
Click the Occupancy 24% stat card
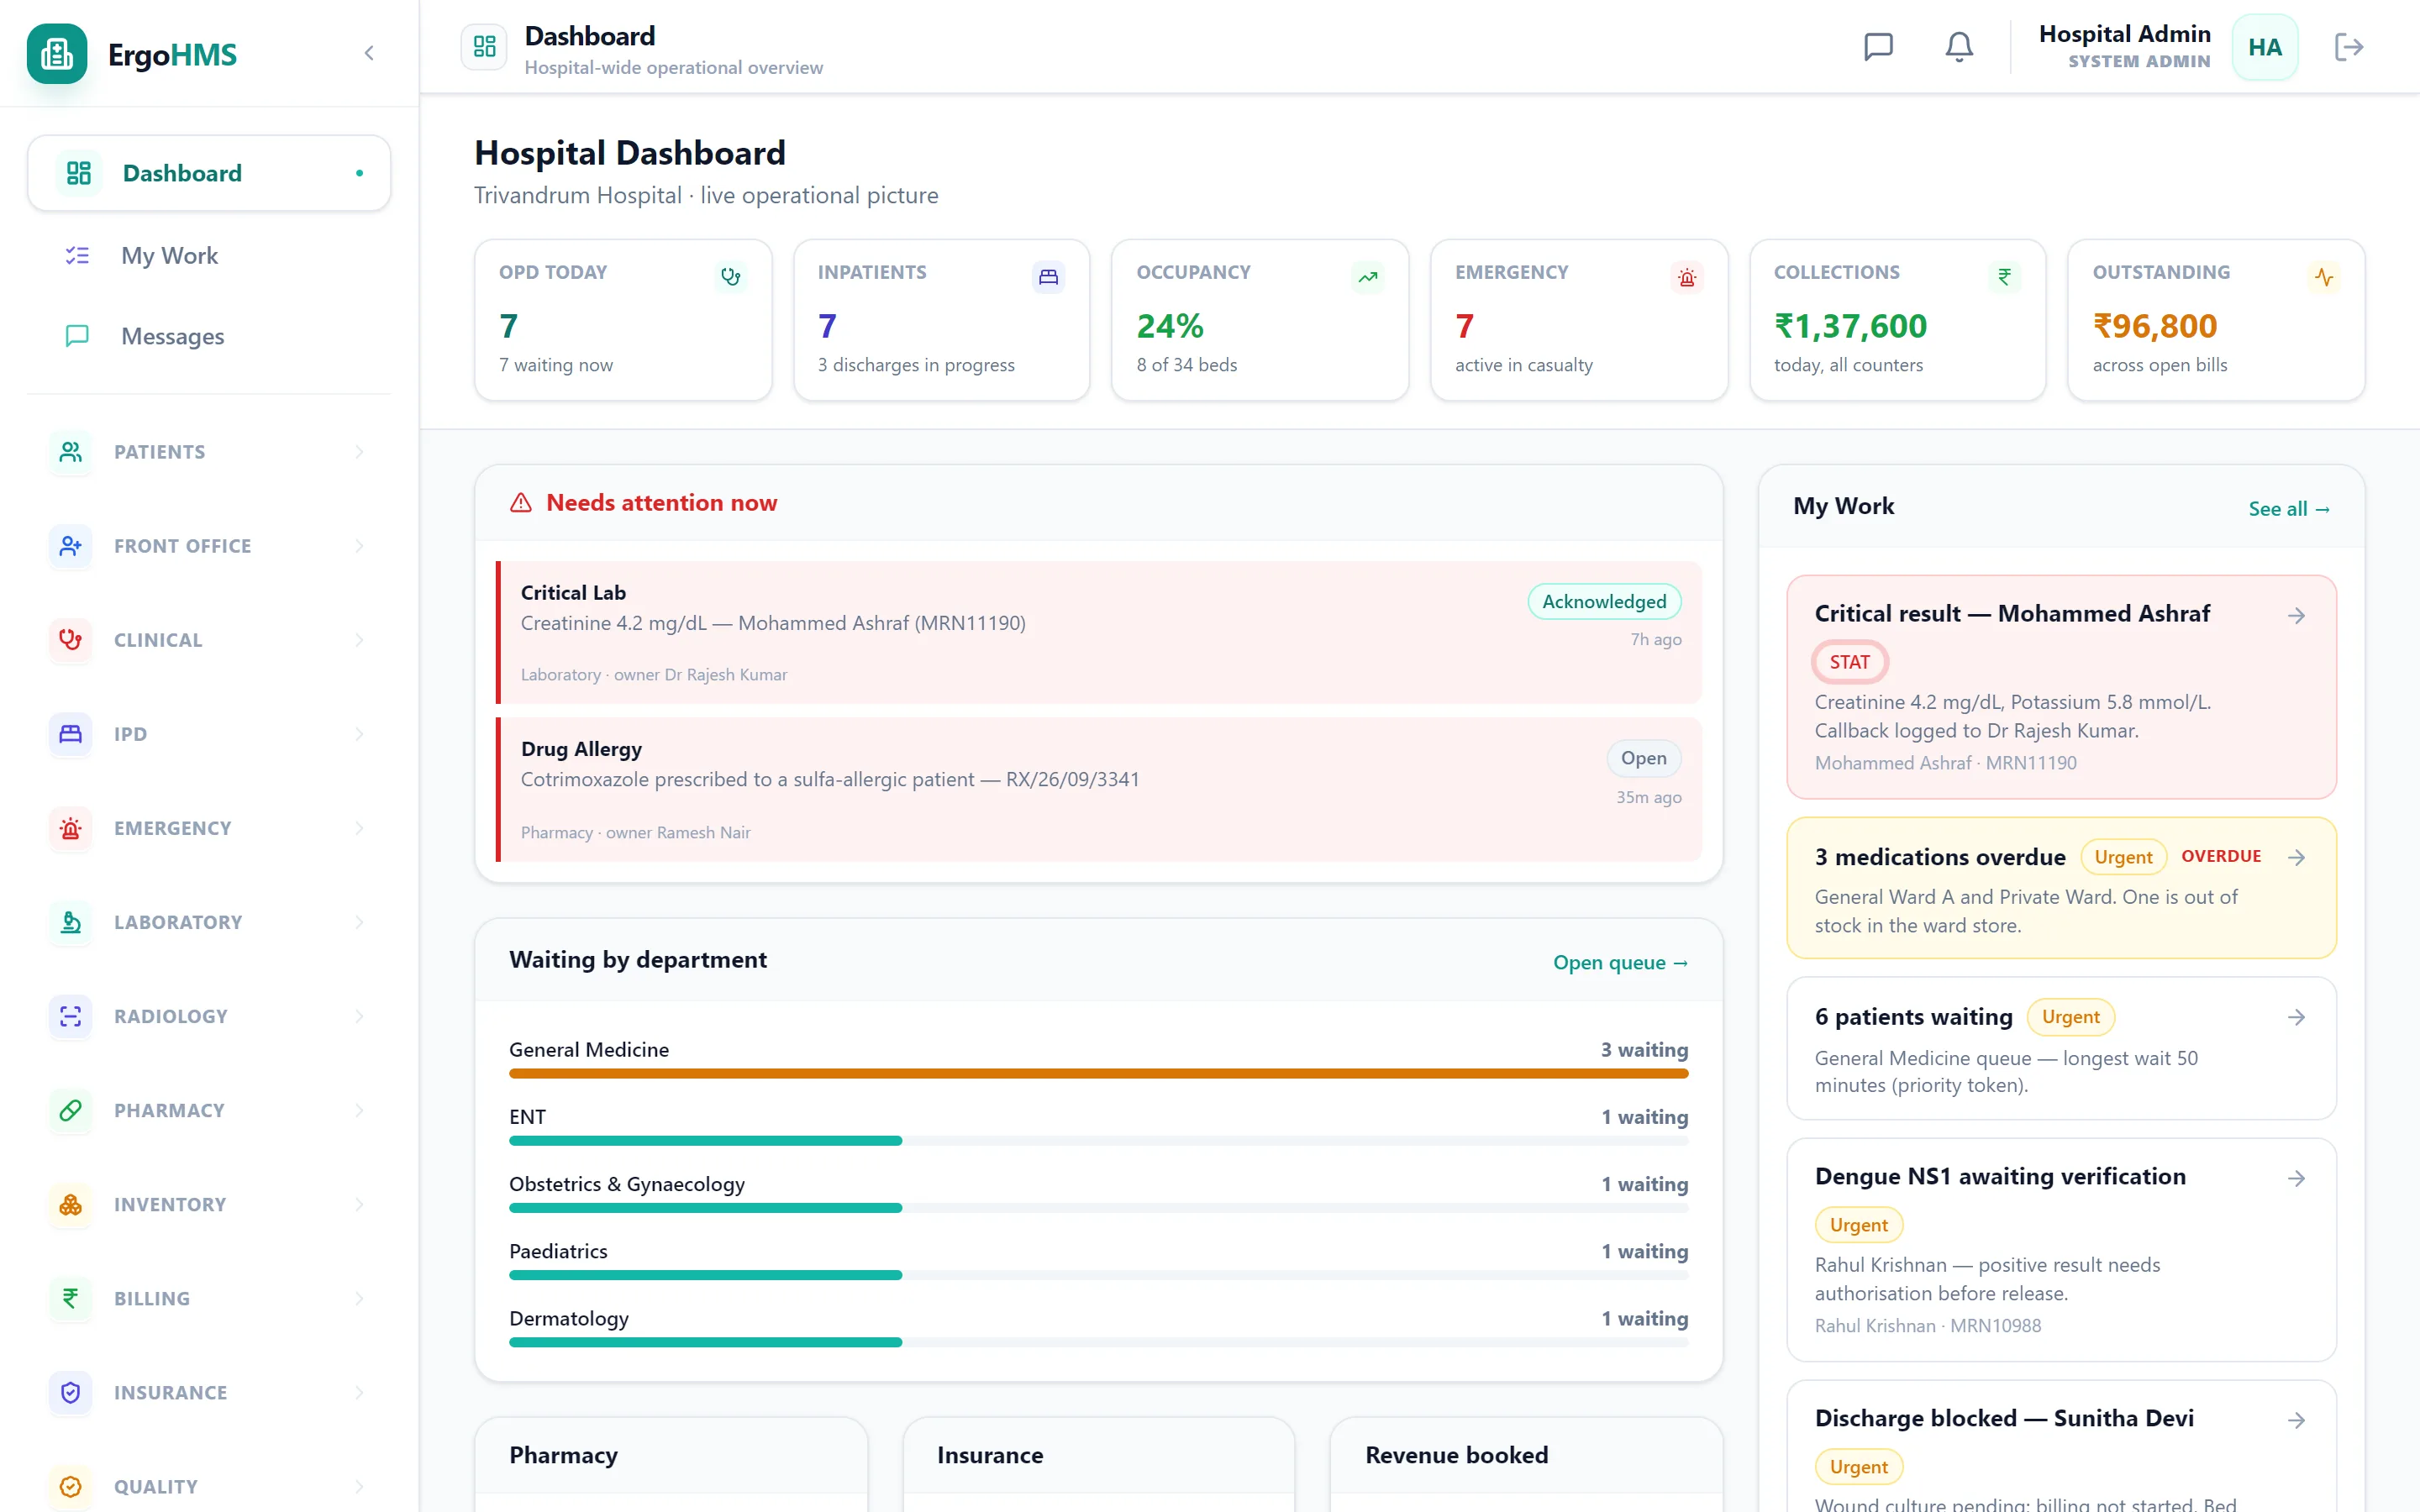(1260, 320)
